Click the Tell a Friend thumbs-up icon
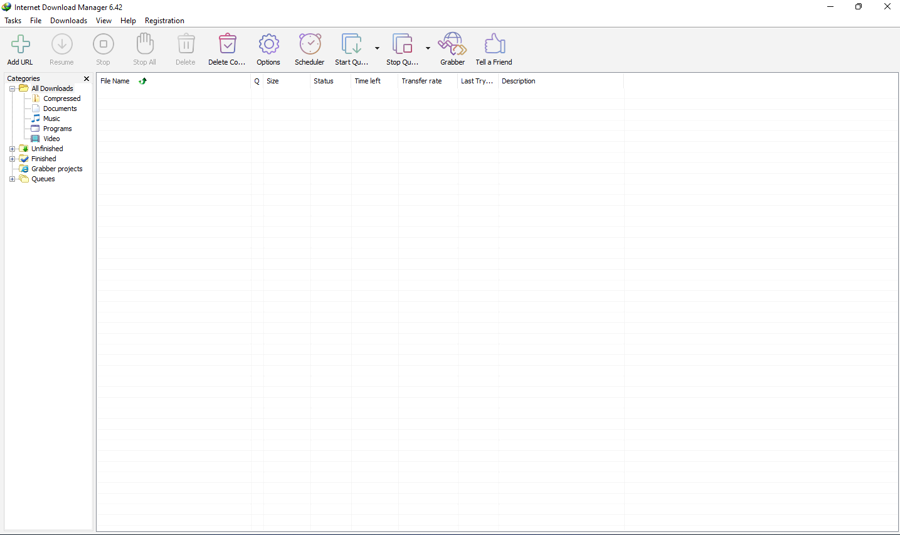900x535 pixels. pyautogui.click(x=494, y=44)
